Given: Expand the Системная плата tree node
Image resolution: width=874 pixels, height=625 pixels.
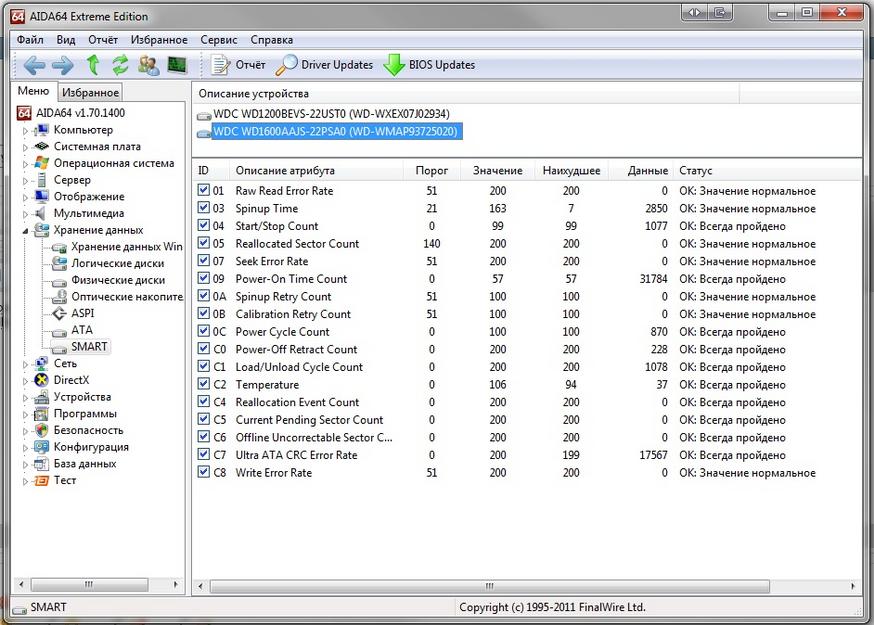Looking at the screenshot, I should (x=25, y=148).
